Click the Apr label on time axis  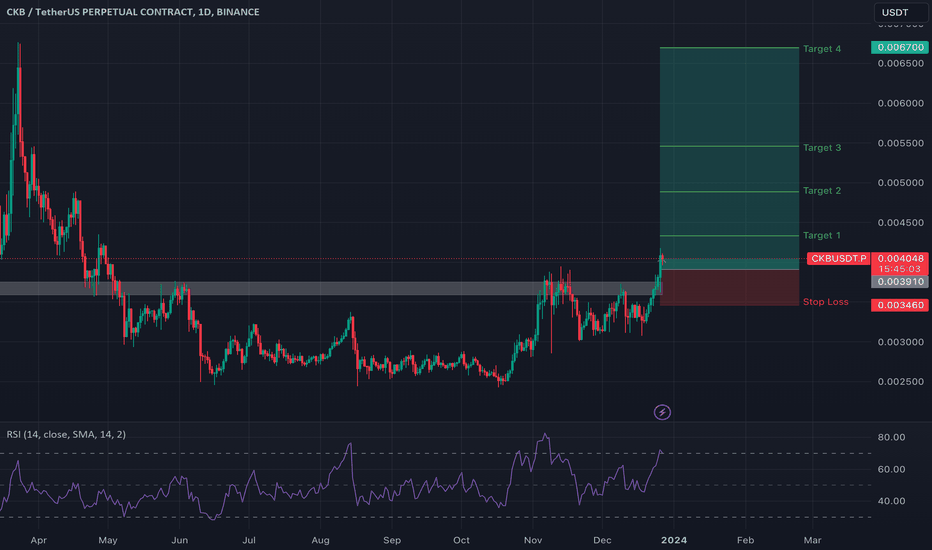39,540
